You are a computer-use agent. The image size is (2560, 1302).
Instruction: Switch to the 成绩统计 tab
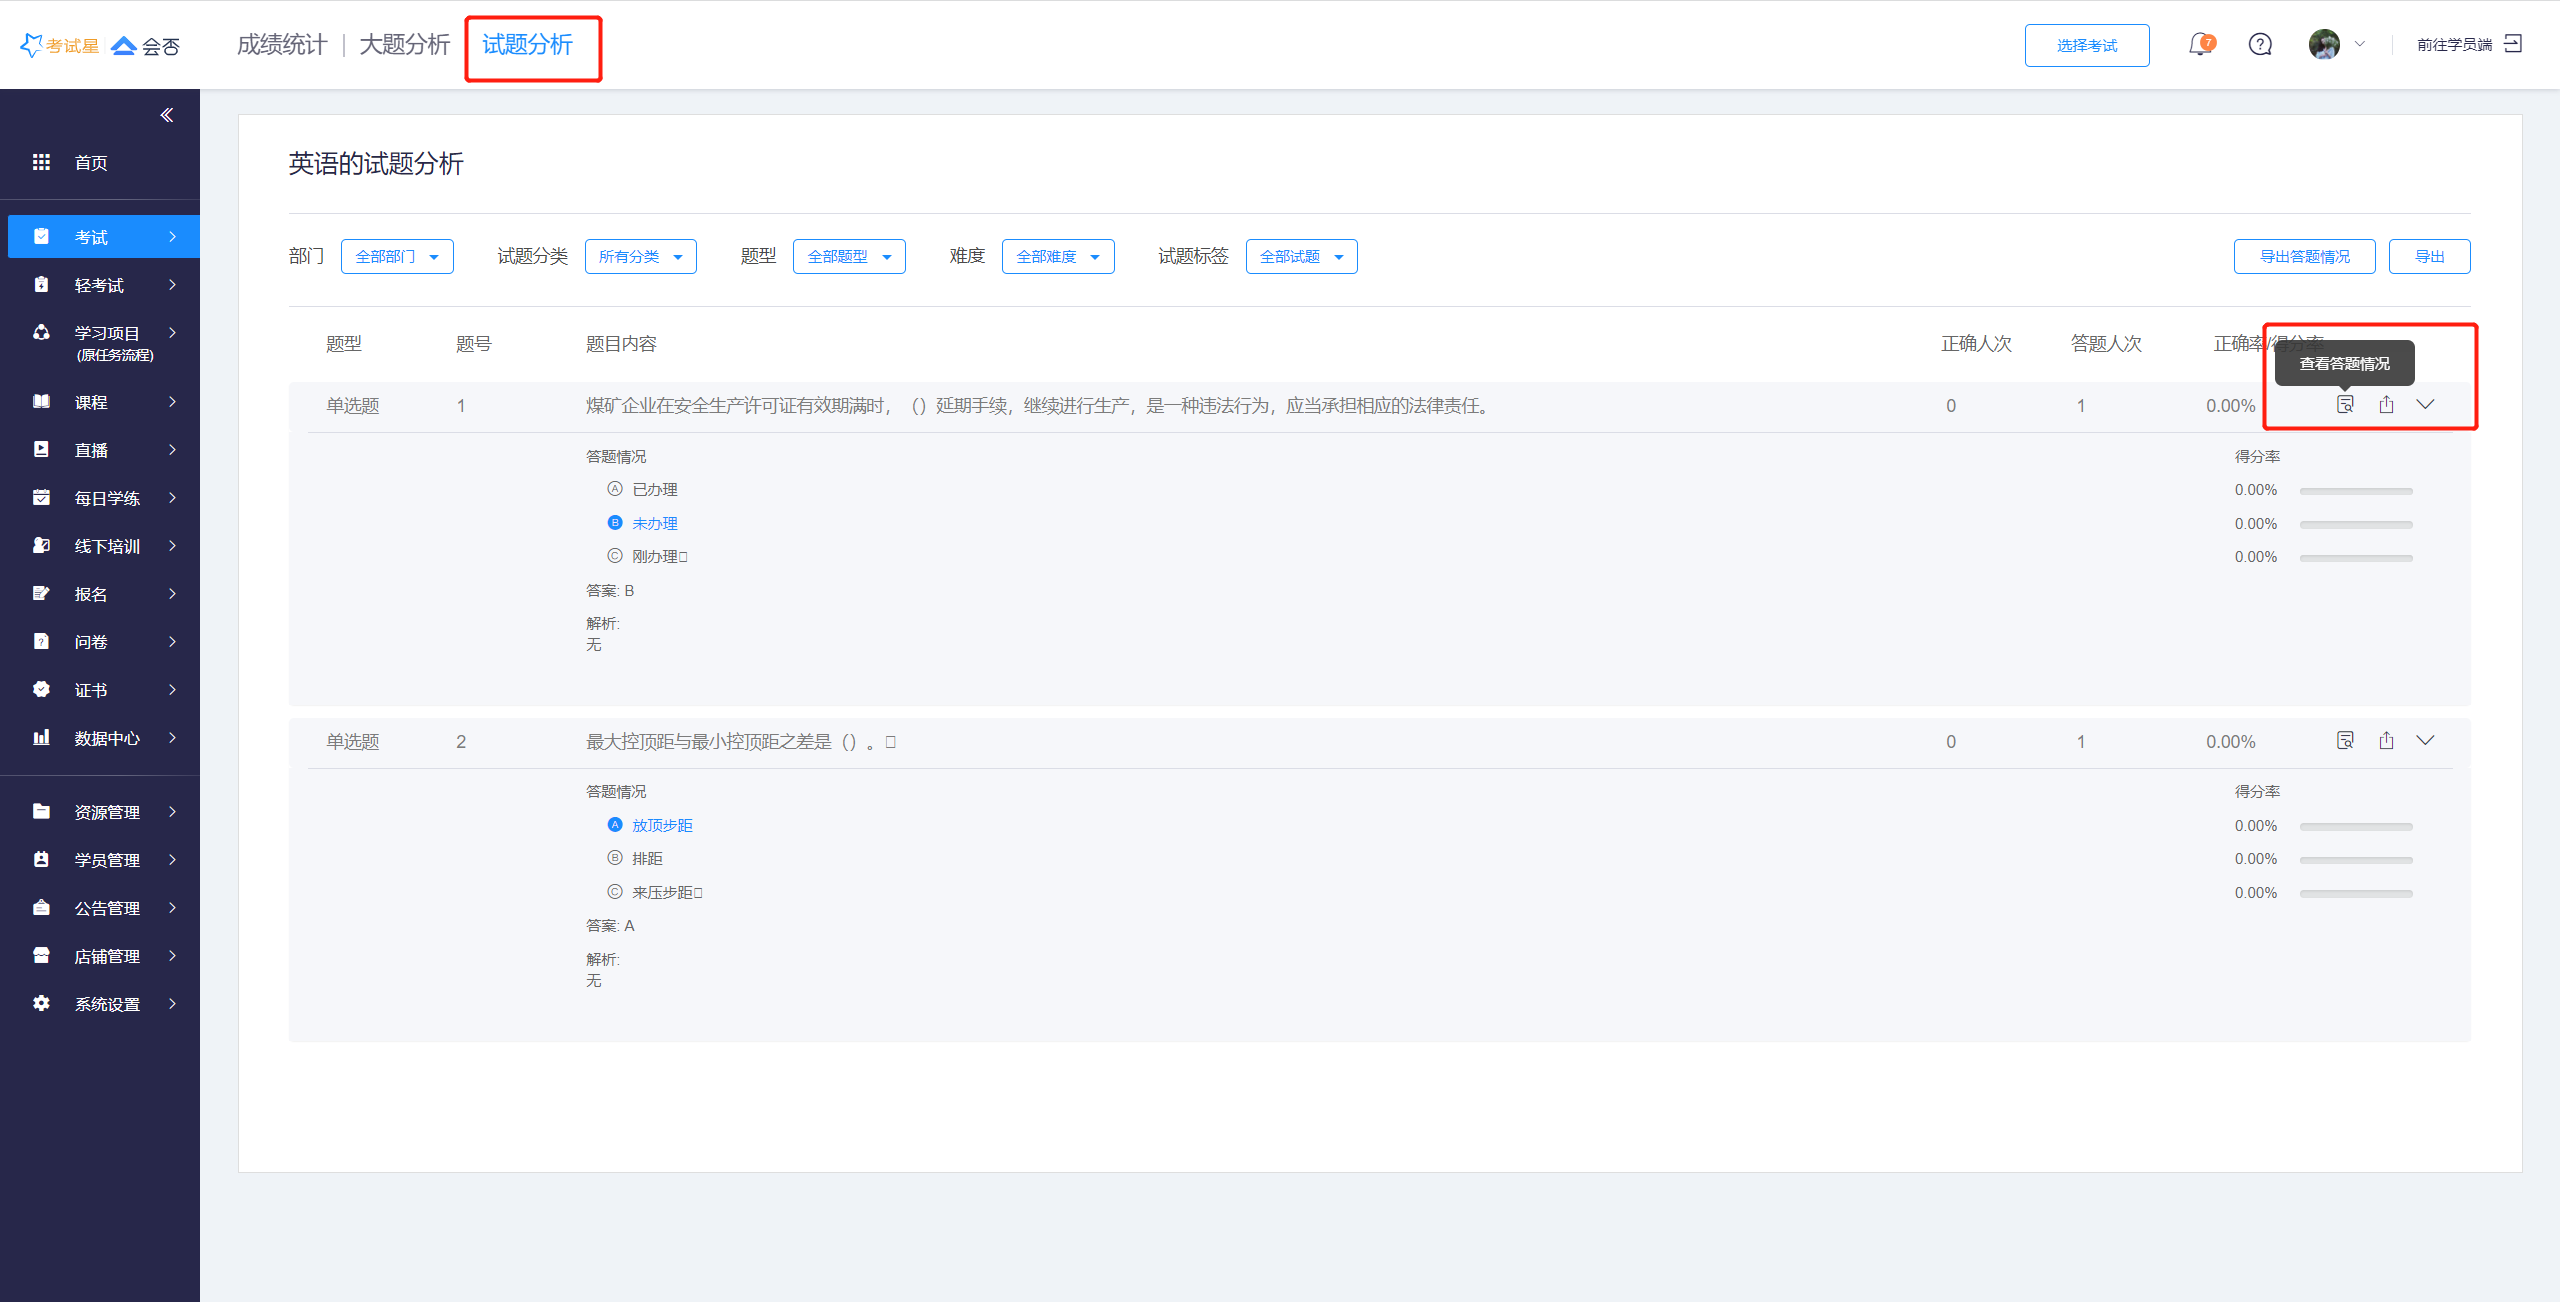281,45
